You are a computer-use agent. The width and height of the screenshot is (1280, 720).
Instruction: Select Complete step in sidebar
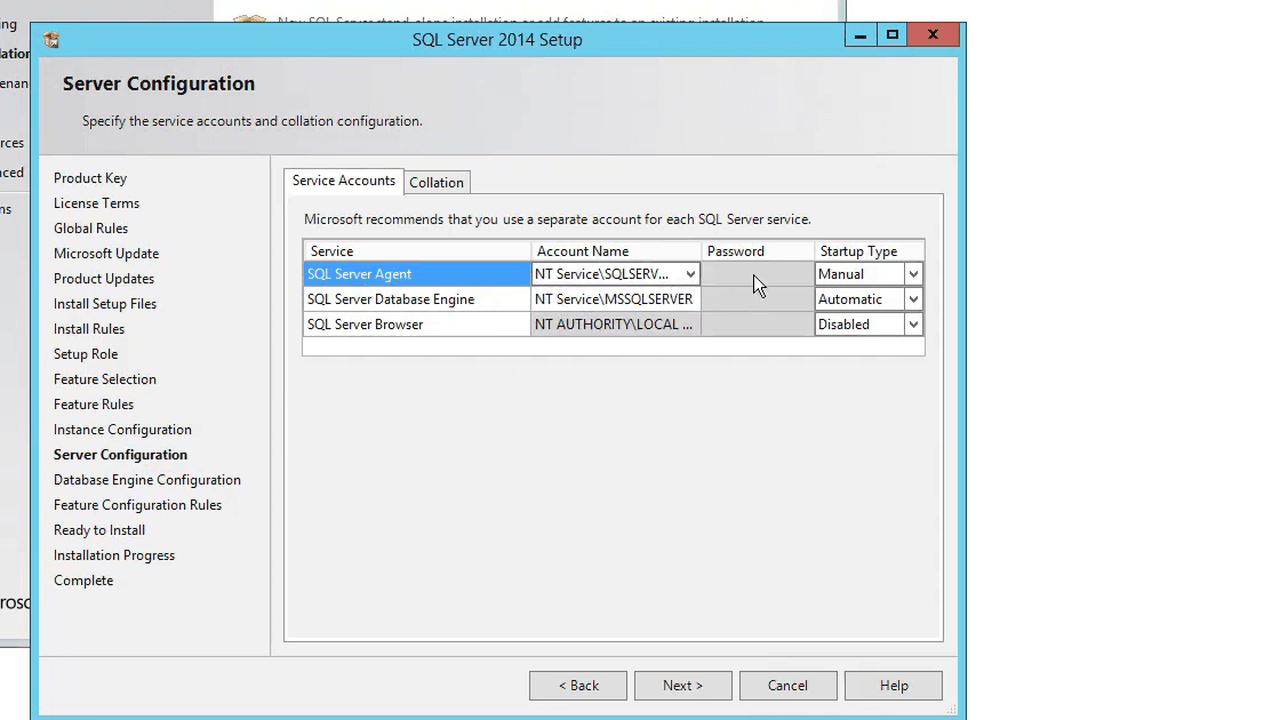[x=83, y=580]
